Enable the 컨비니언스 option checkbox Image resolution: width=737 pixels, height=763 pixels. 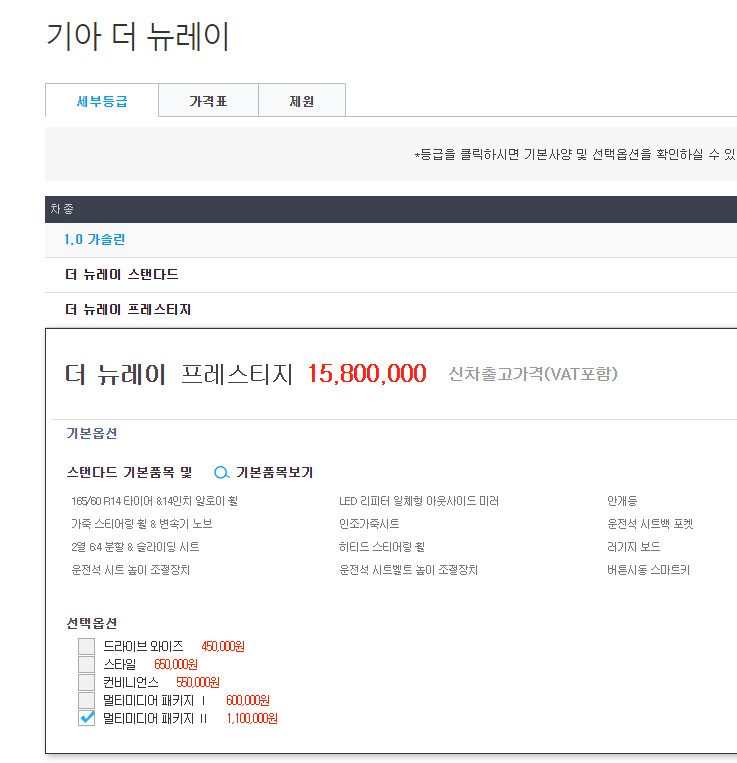(x=87, y=682)
